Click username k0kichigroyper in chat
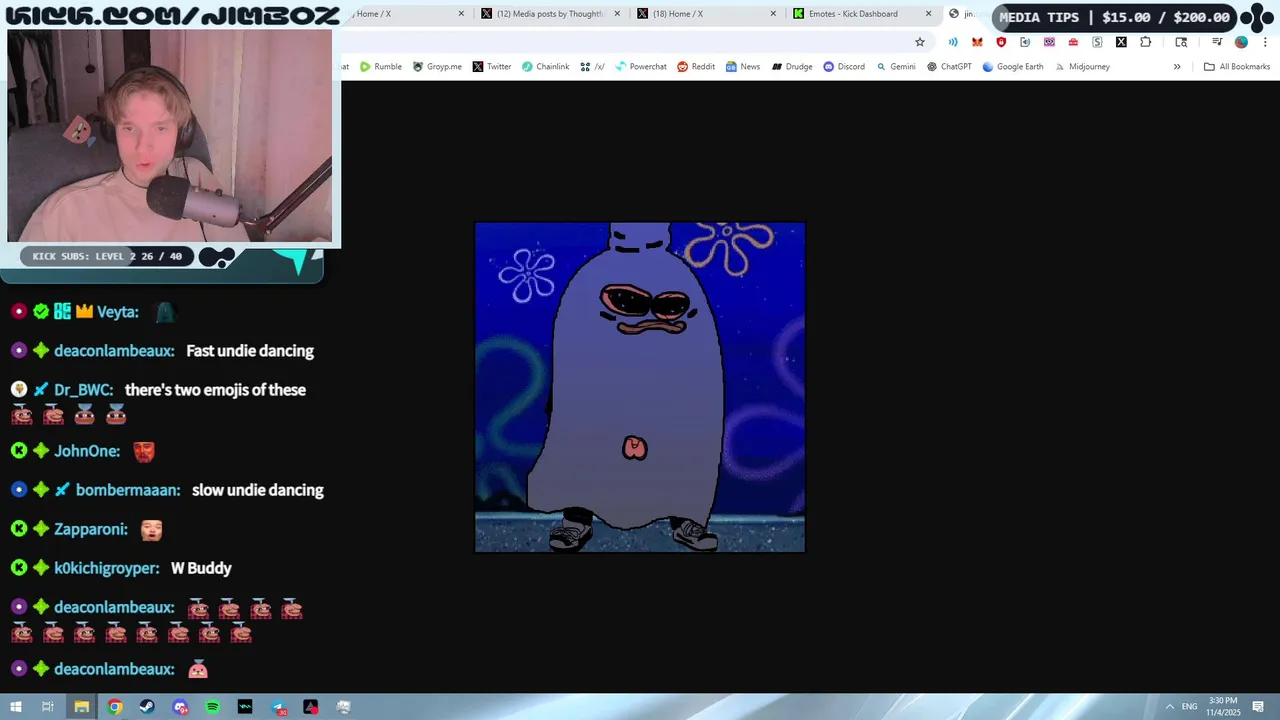1280x720 pixels. pyautogui.click(x=107, y=568)
